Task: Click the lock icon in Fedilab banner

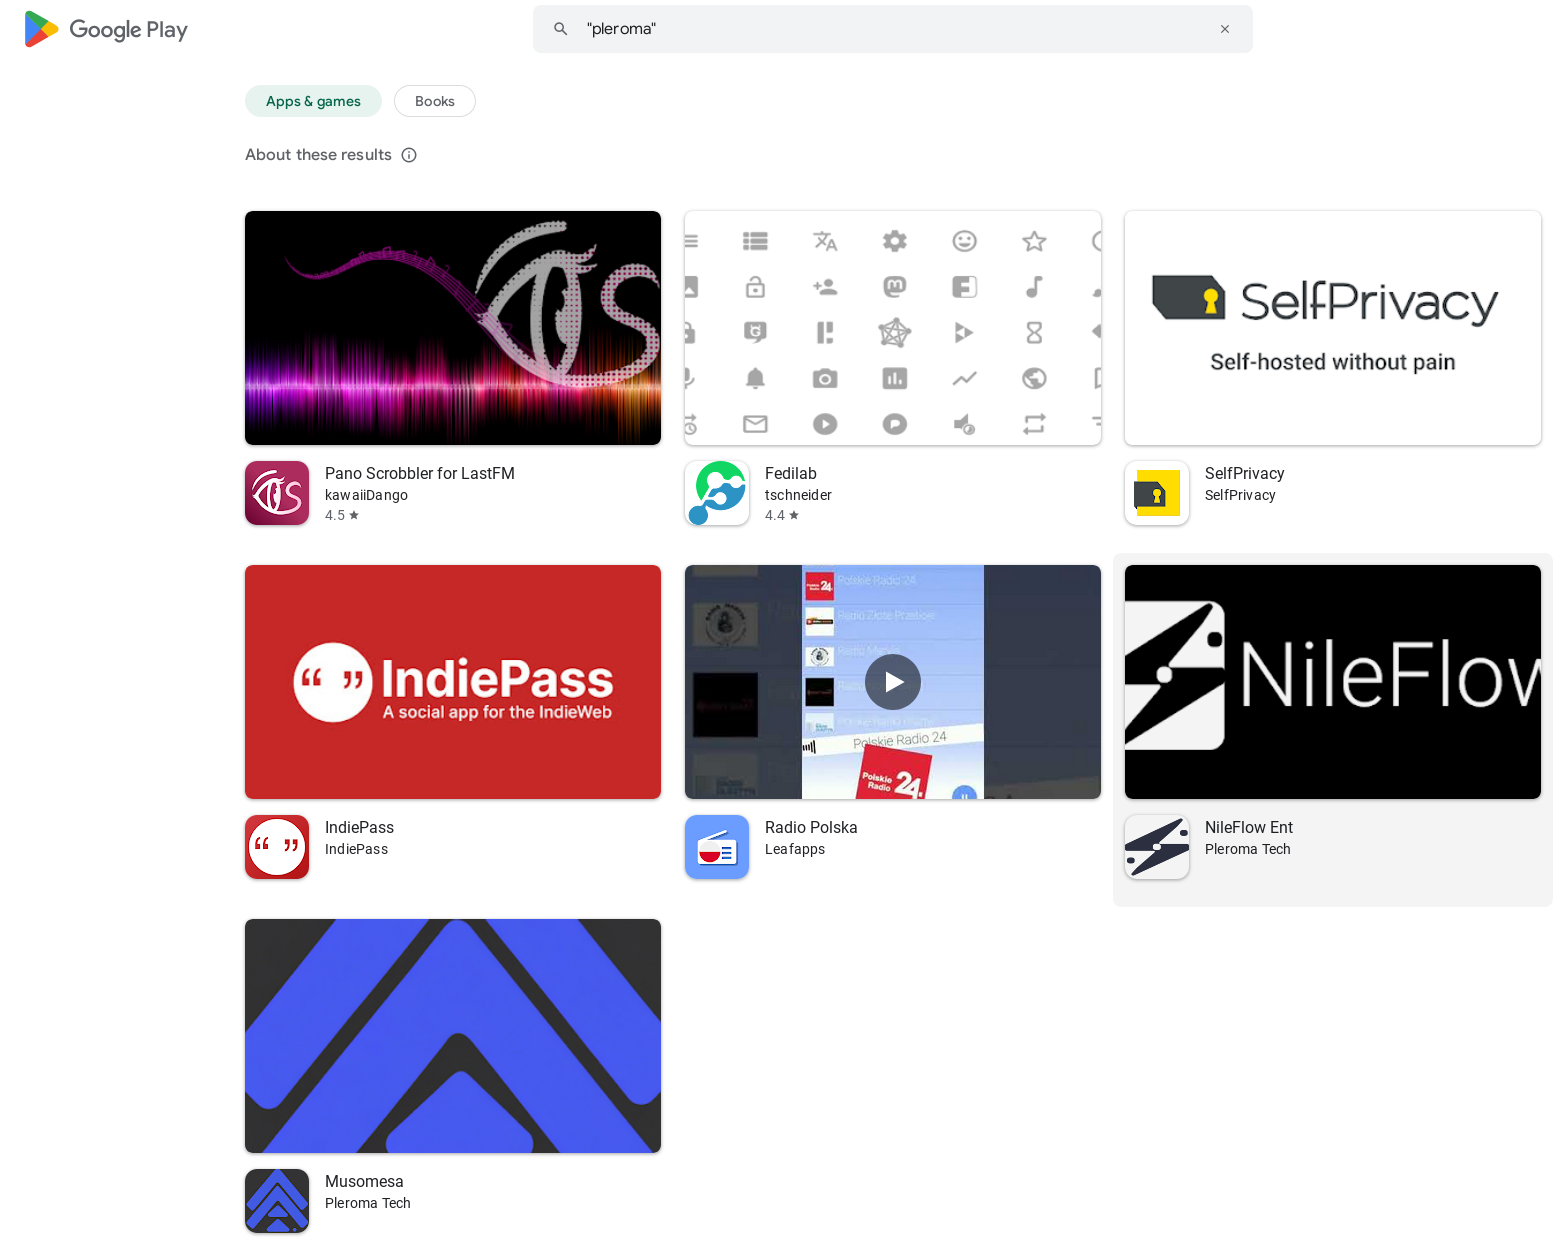Action: pos(755,287)
